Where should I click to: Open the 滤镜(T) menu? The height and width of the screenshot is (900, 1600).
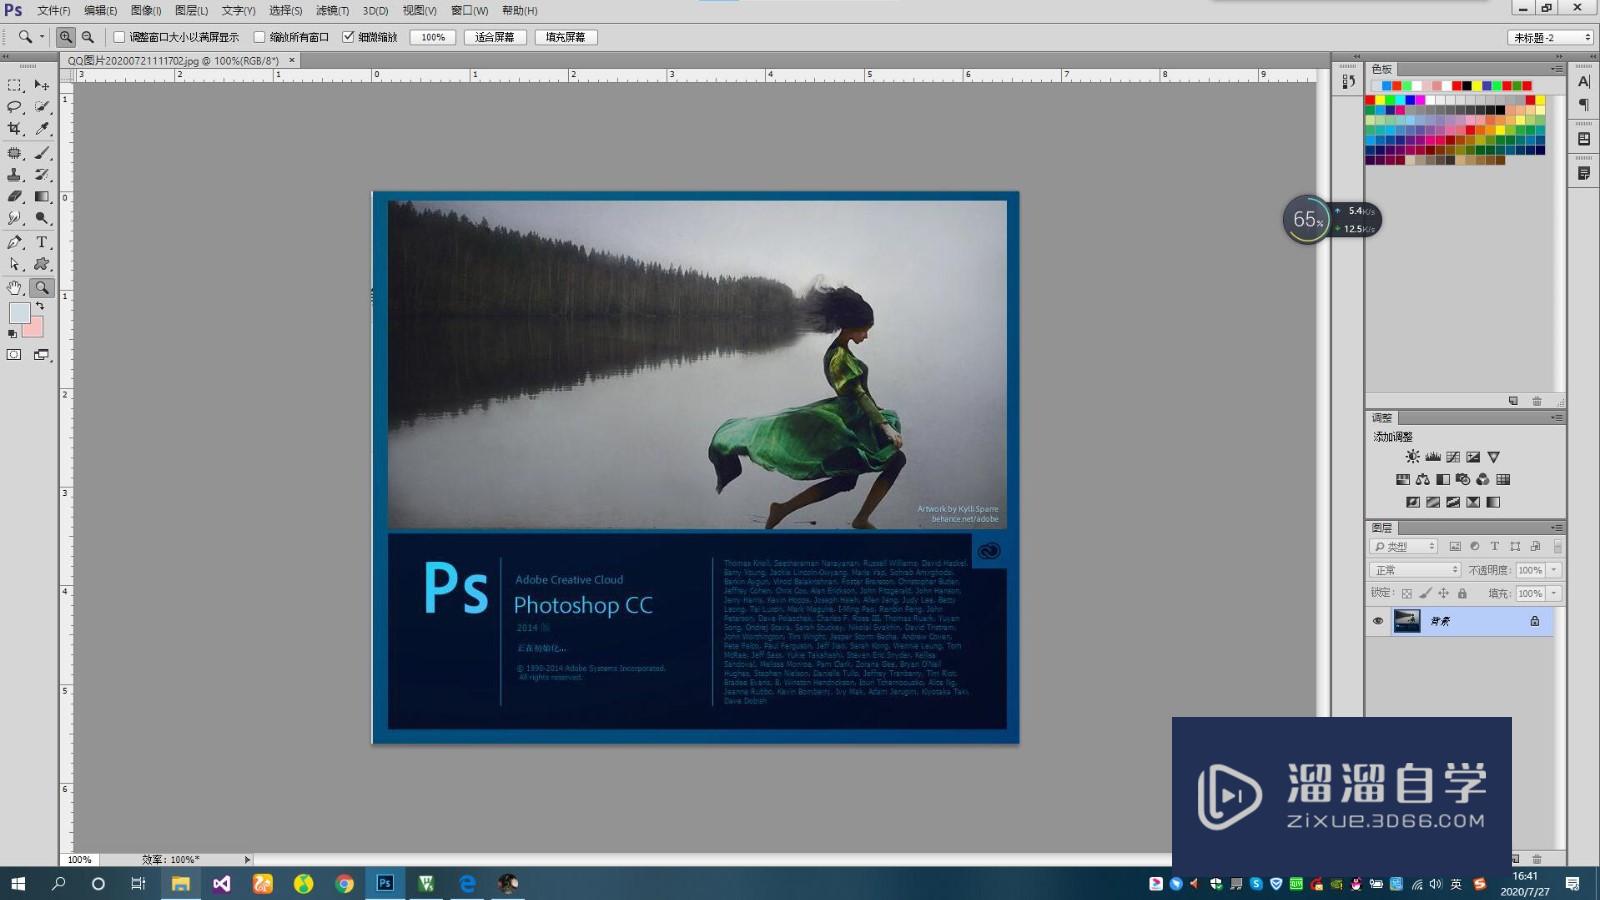[x=332, y=10]
